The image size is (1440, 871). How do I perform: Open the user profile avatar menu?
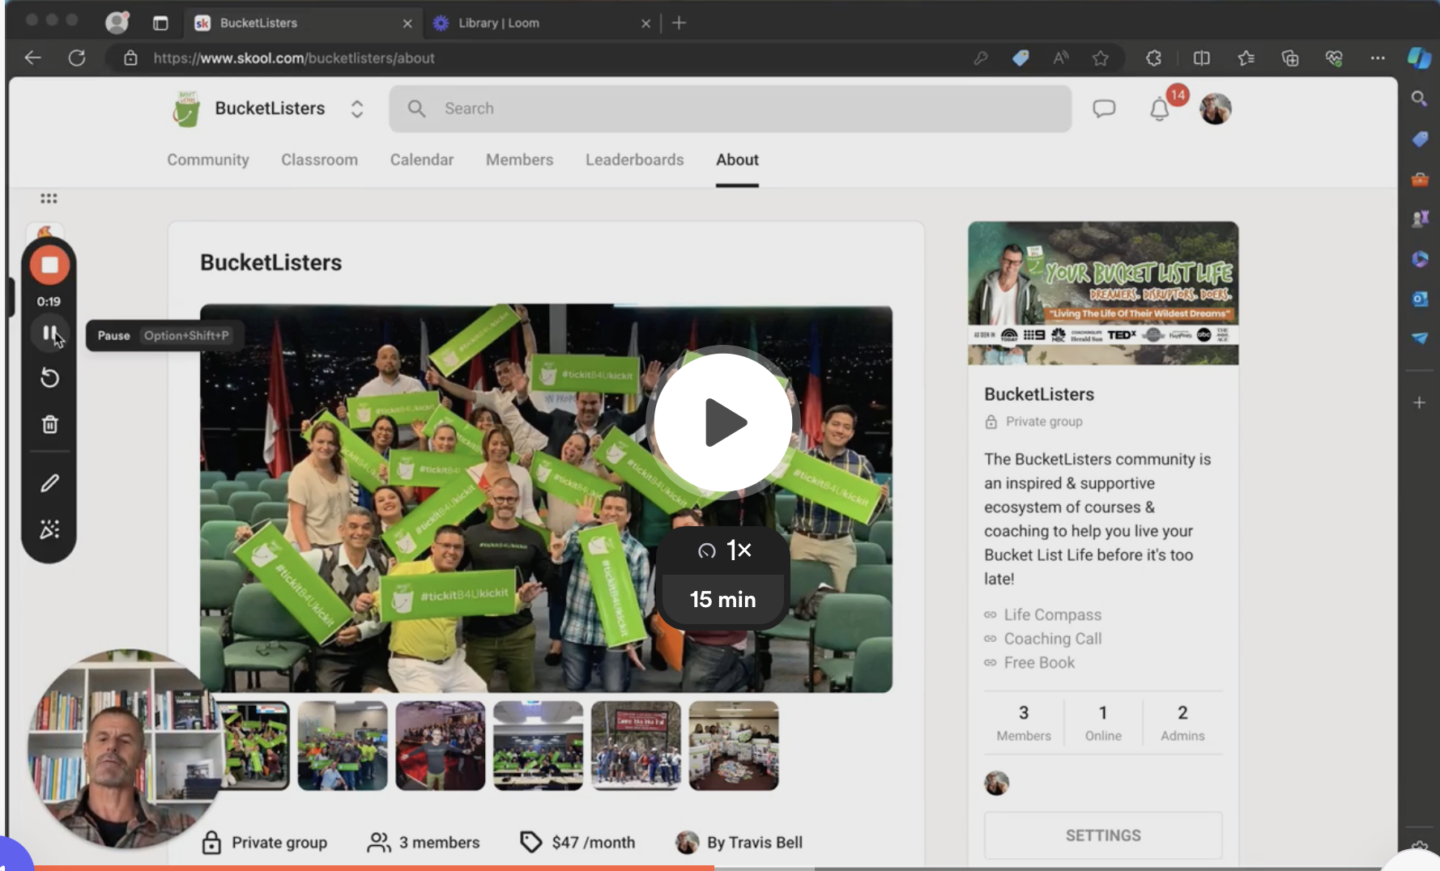point(1215,109)
